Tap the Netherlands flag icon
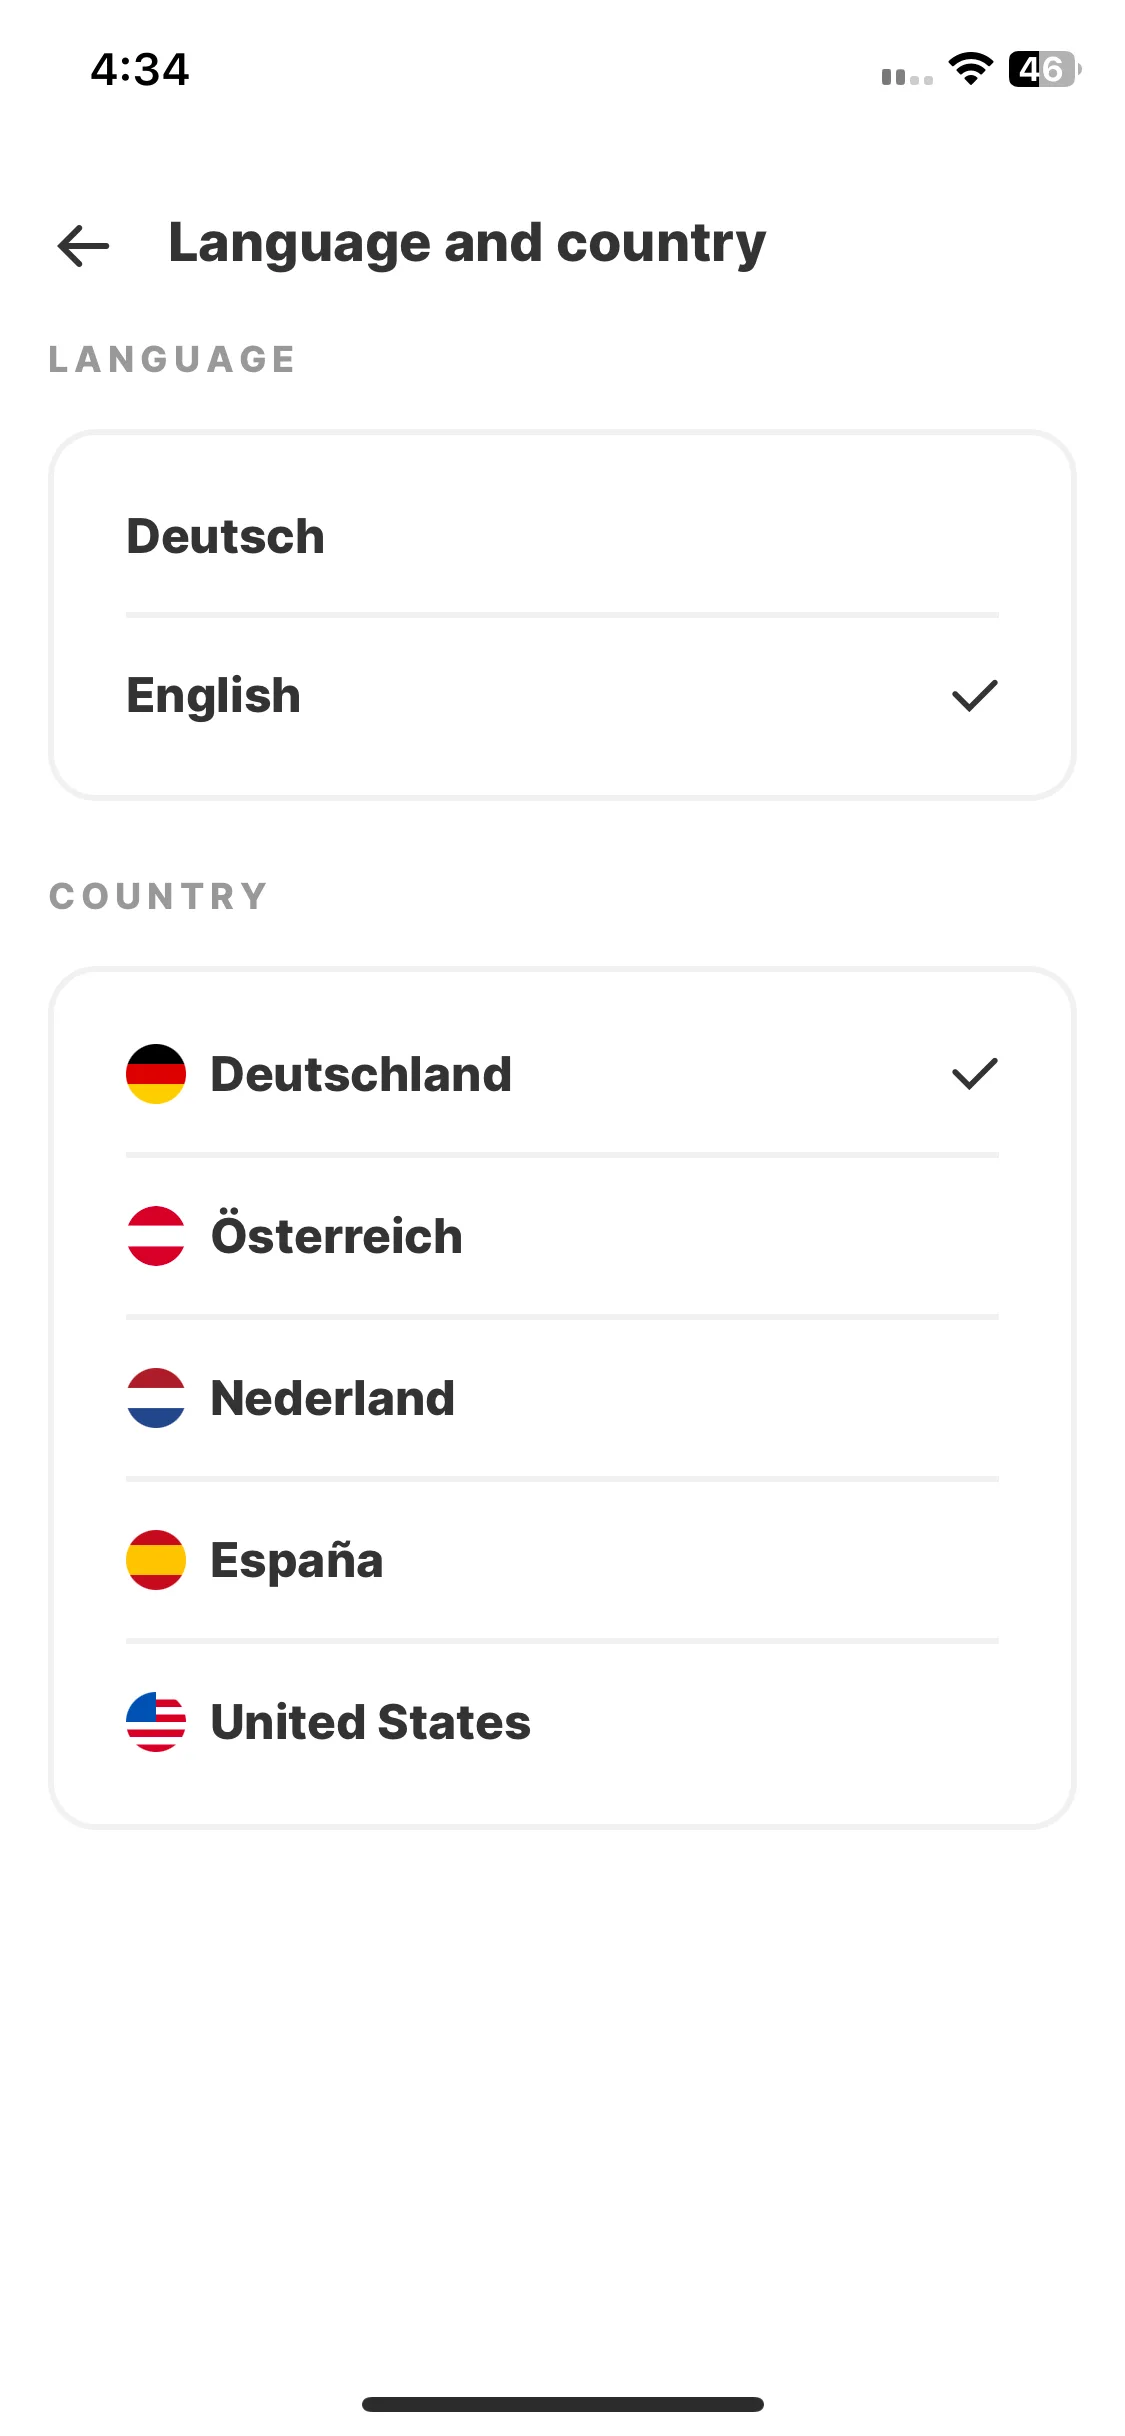Screen dimensions: 1125x2436 pyautogui.click(x=156, y=1398)
